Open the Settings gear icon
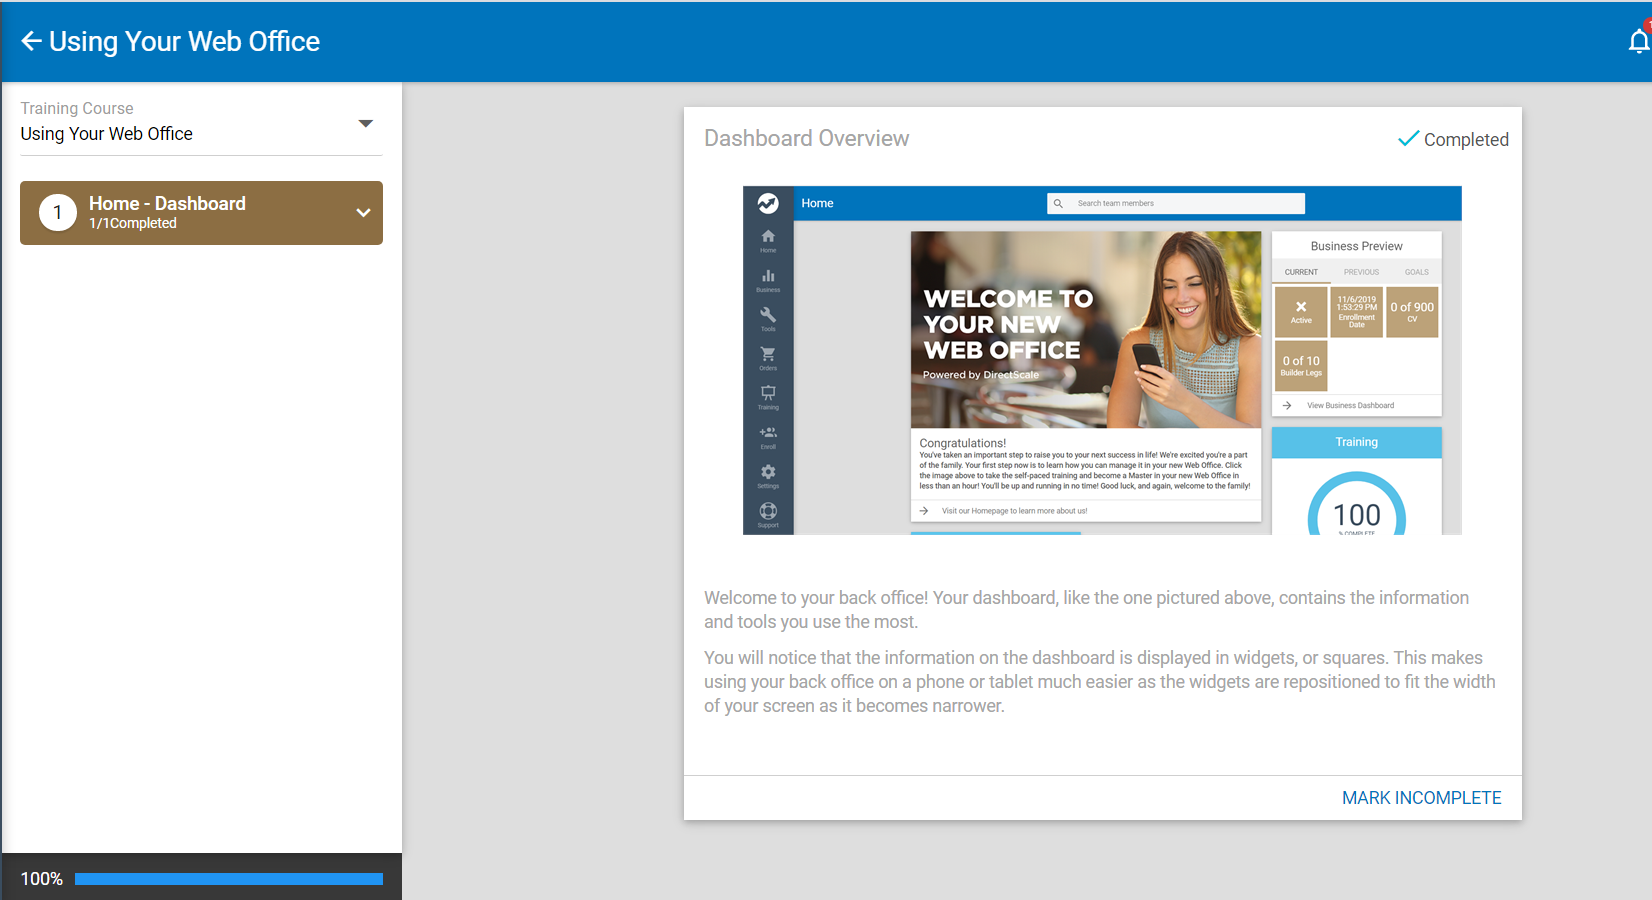The height and width of the screenshot is (900, 1652). pos(768,474)
